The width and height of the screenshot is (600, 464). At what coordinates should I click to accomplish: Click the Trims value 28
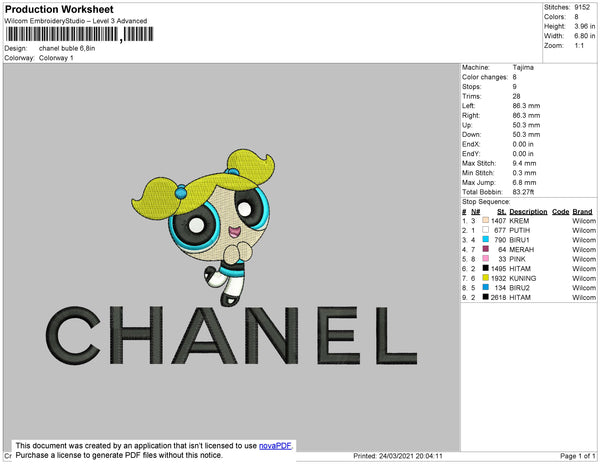pos(517,96)
